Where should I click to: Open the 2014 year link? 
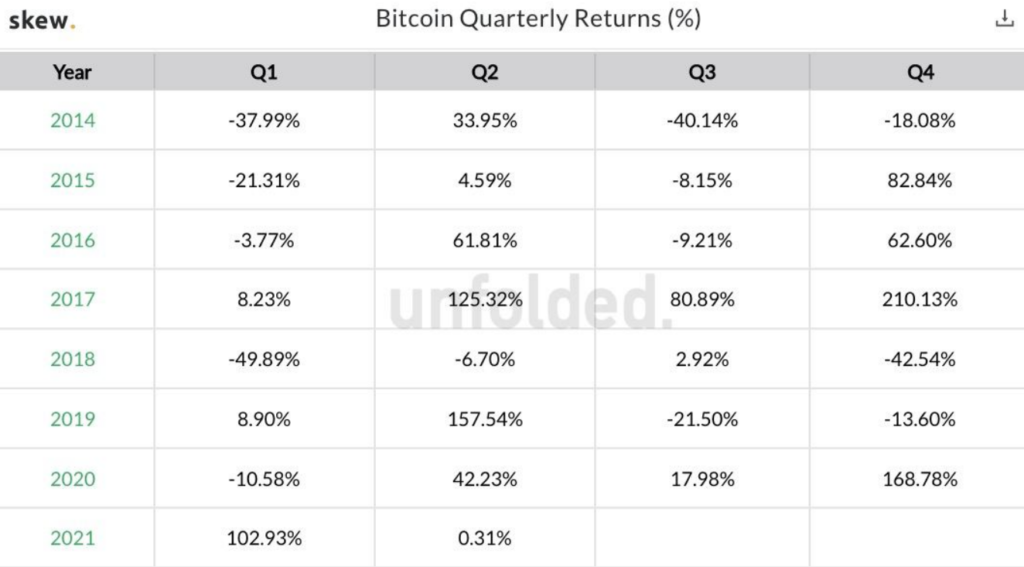point(73,121)
